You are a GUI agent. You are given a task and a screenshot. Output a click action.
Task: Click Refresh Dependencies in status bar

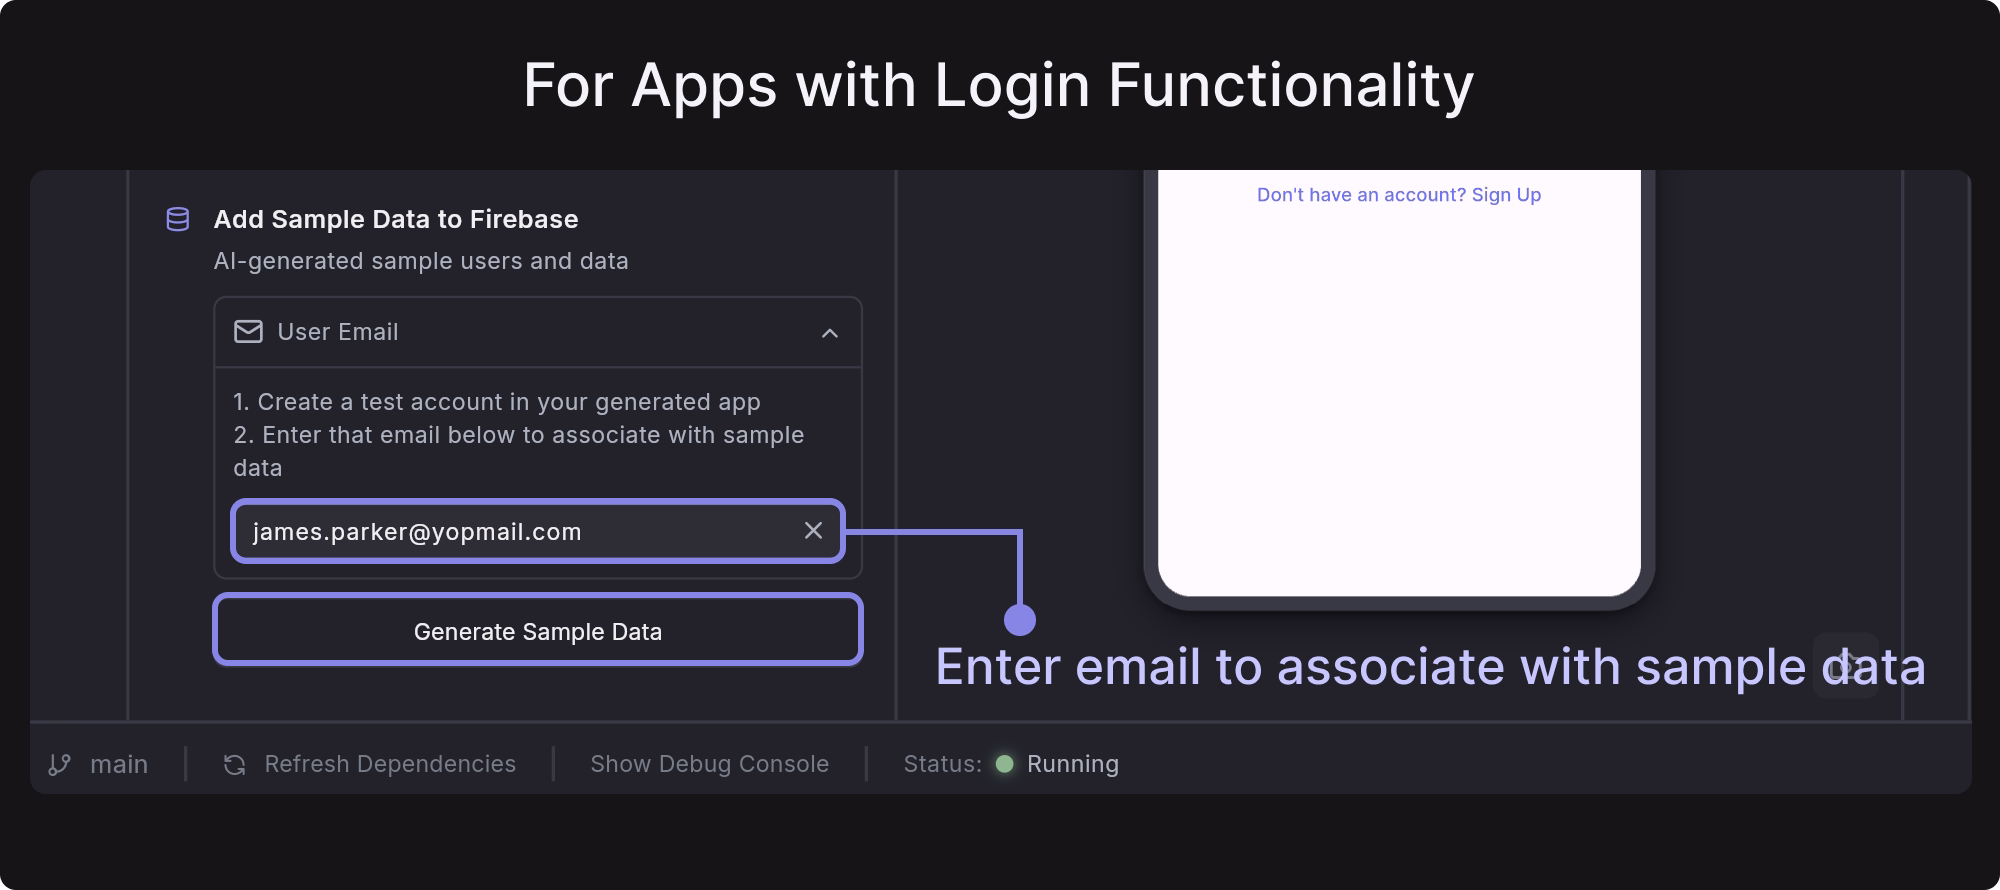pyautogui.click(x=390, y=764)
